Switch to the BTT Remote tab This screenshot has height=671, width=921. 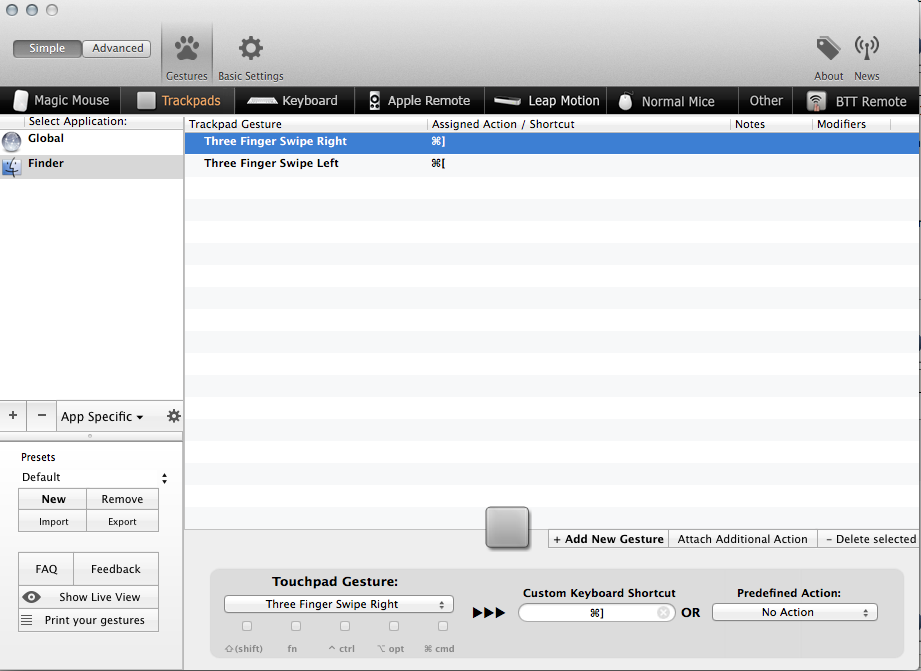pos(856,100)
